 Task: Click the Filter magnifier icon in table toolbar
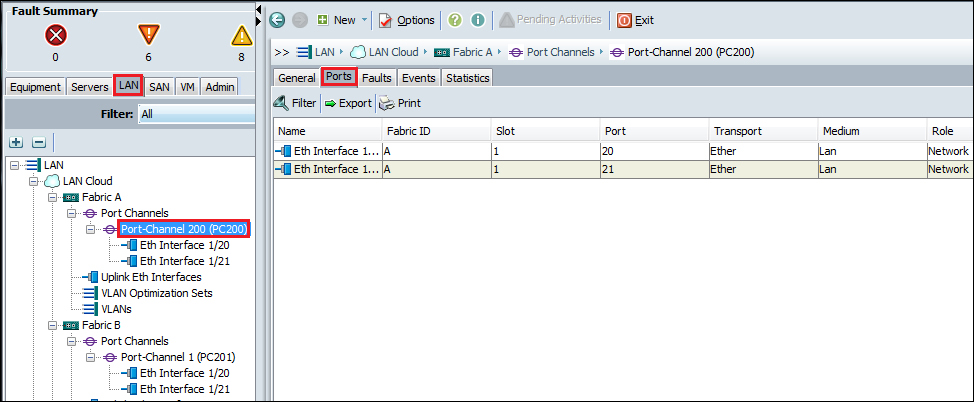coord(281,103)
